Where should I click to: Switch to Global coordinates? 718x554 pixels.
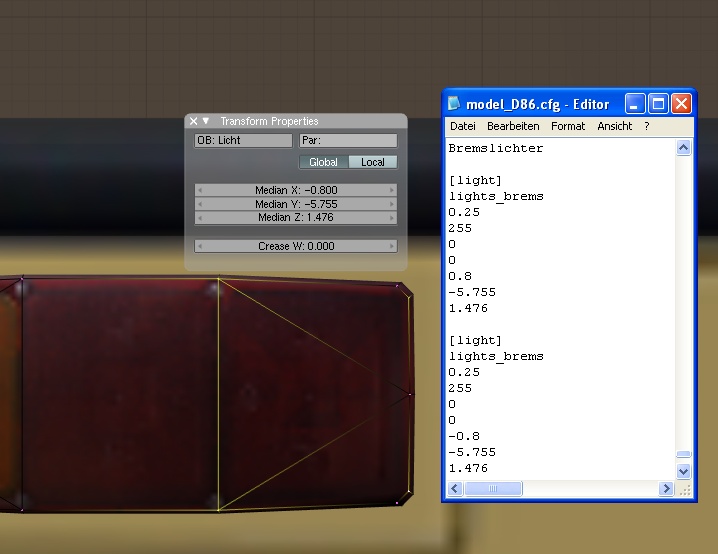323,162
